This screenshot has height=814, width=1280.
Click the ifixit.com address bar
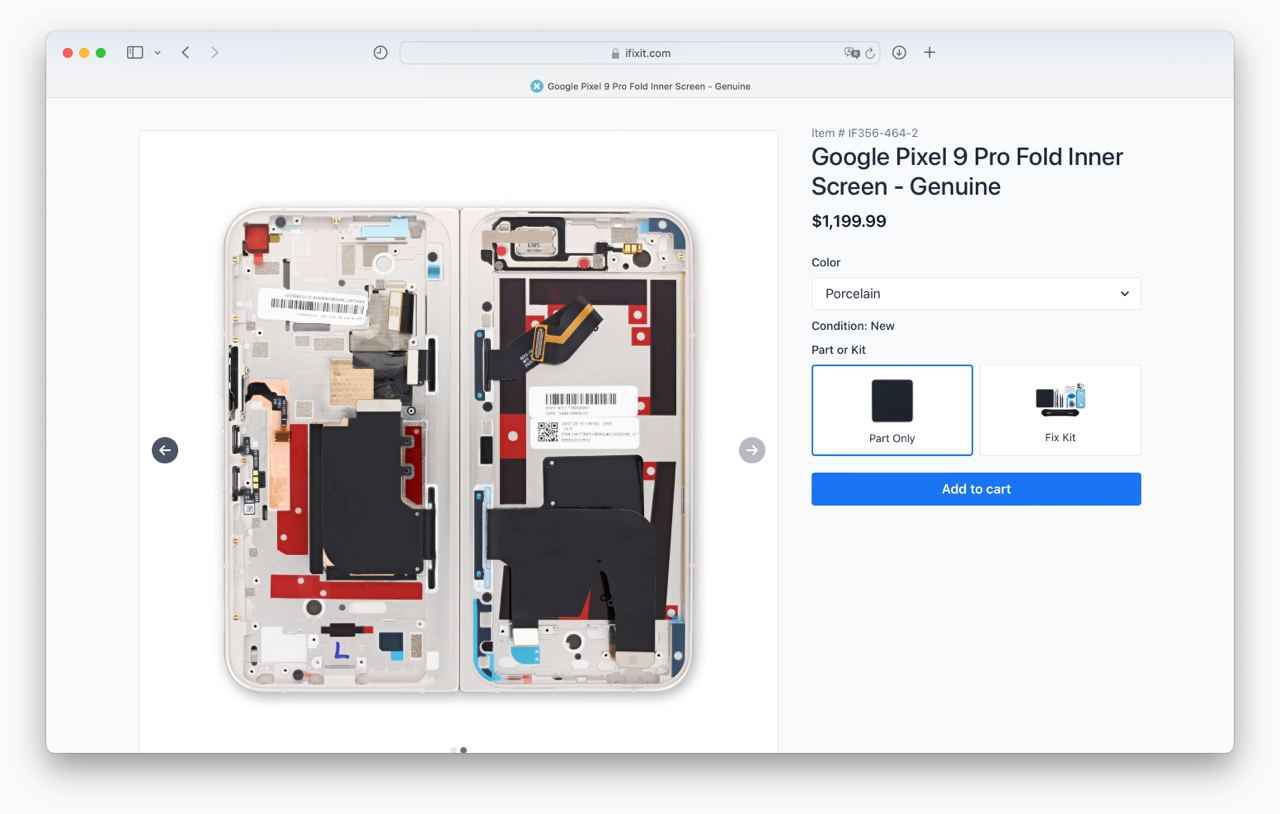(x=640, y=53)
